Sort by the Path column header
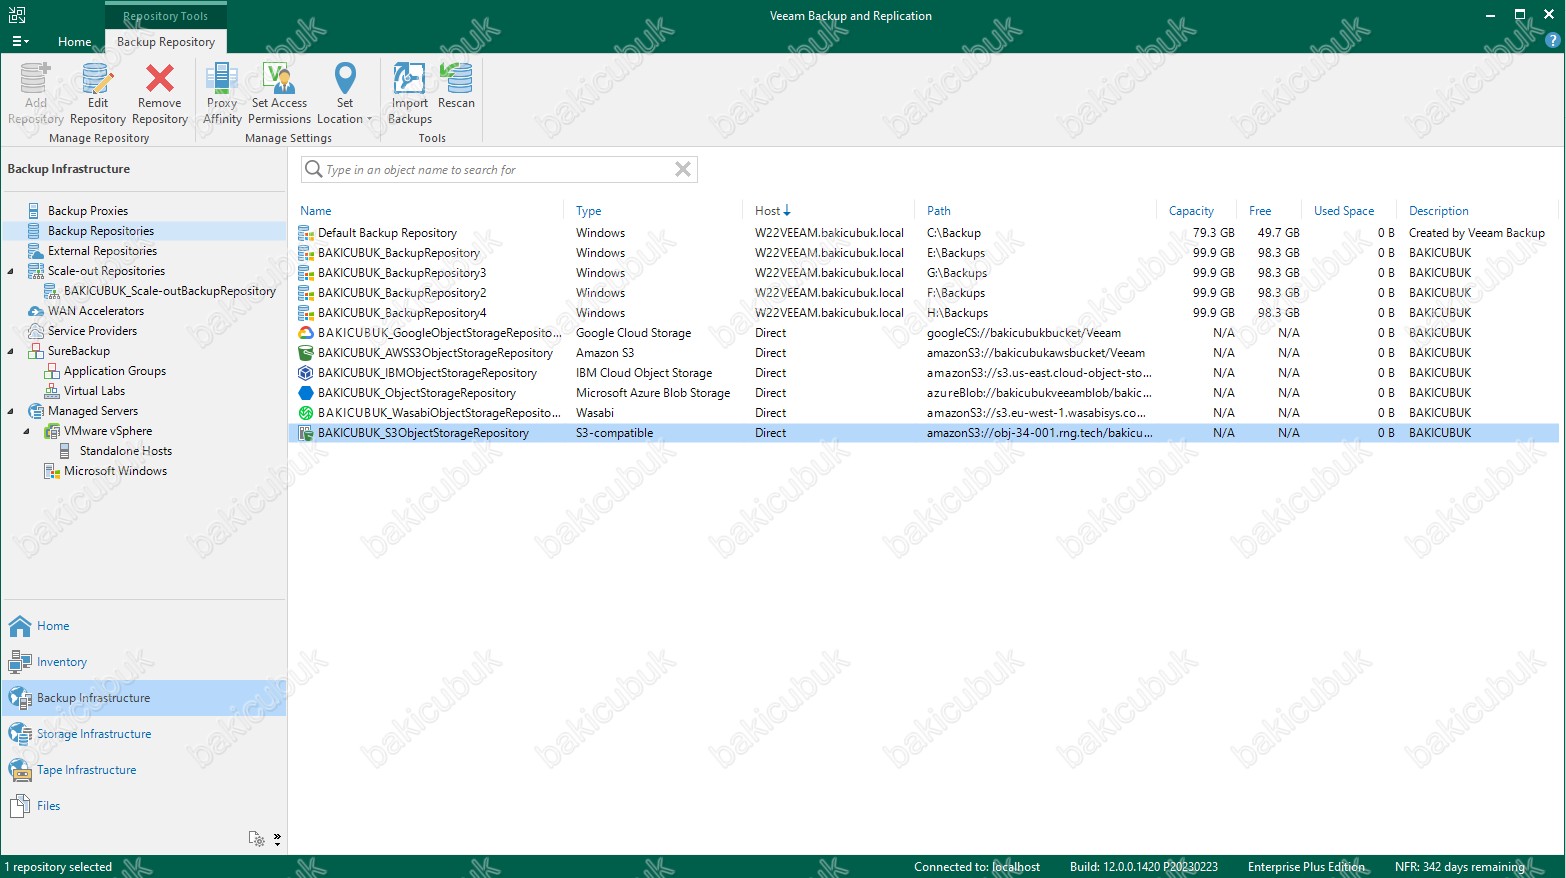The image size is (1566, 878). (939, 211)
